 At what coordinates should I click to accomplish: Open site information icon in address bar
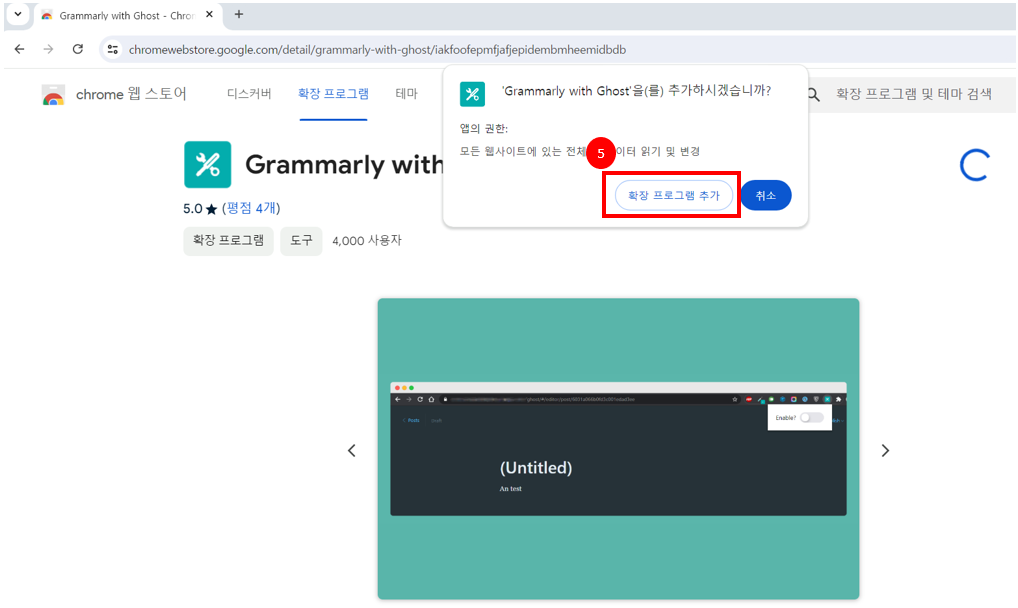[112, 49]
